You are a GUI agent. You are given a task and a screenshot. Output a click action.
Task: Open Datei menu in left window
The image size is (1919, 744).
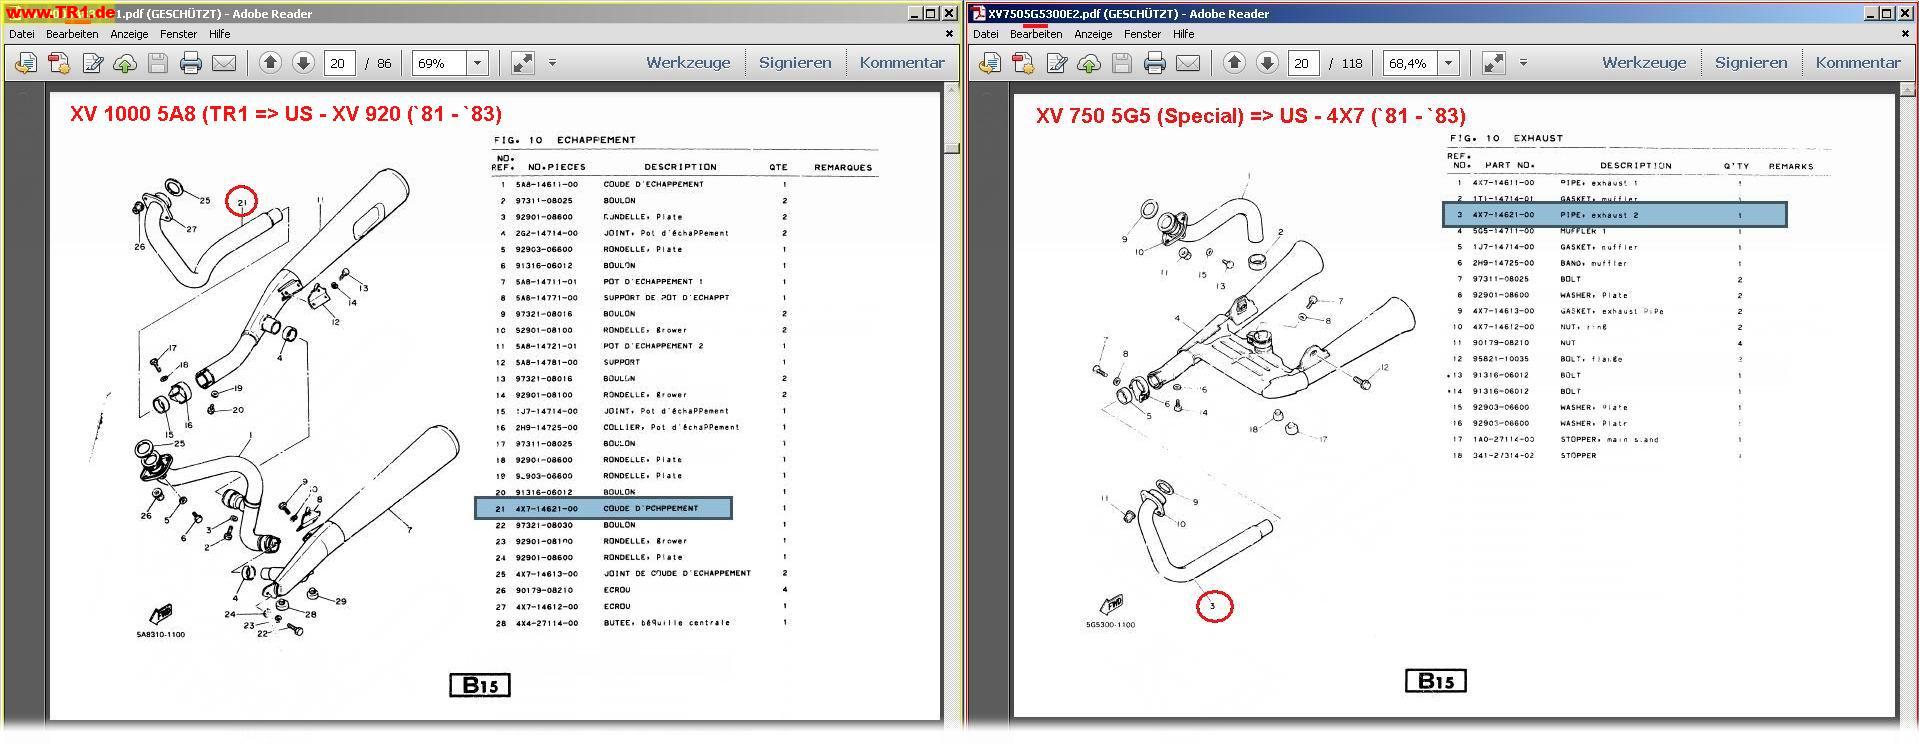pyautogui.click(x=21, y=34)
